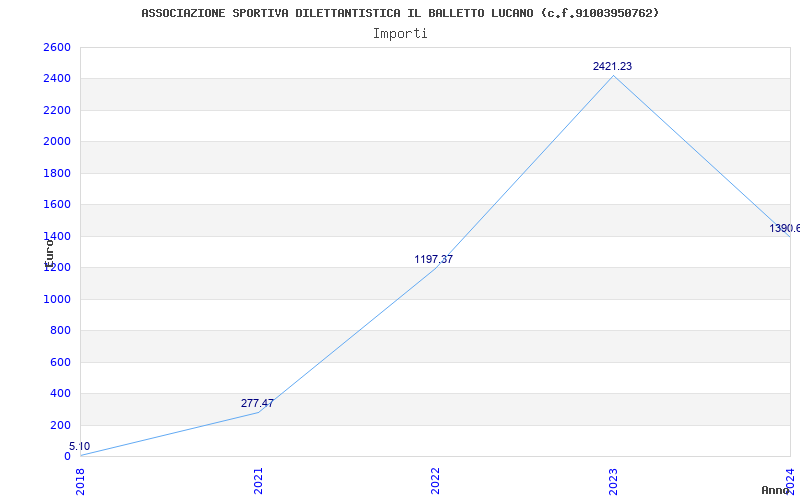
Task: Click the 1600 y-axis tick label
Action: click(x=57, y=205)
